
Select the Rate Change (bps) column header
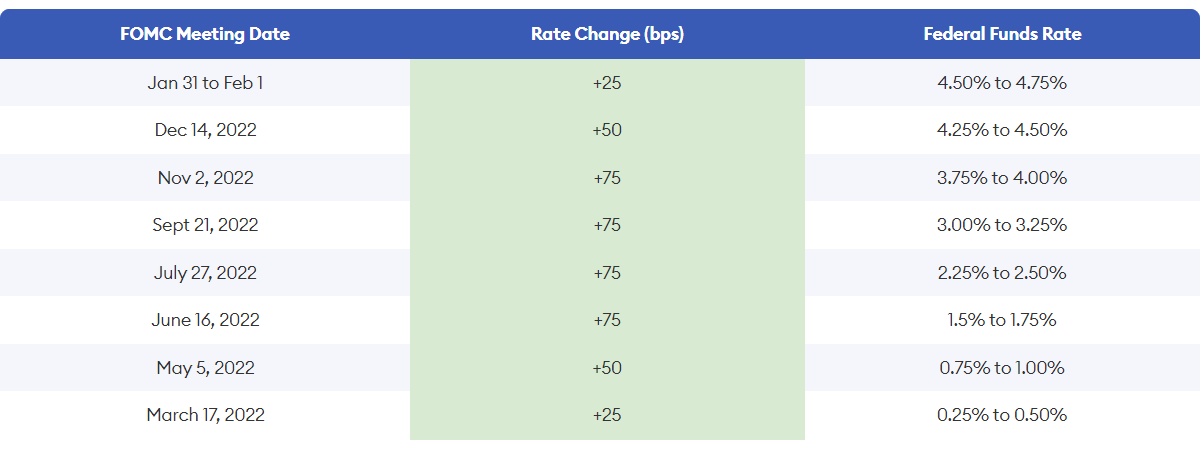(607, 34)
